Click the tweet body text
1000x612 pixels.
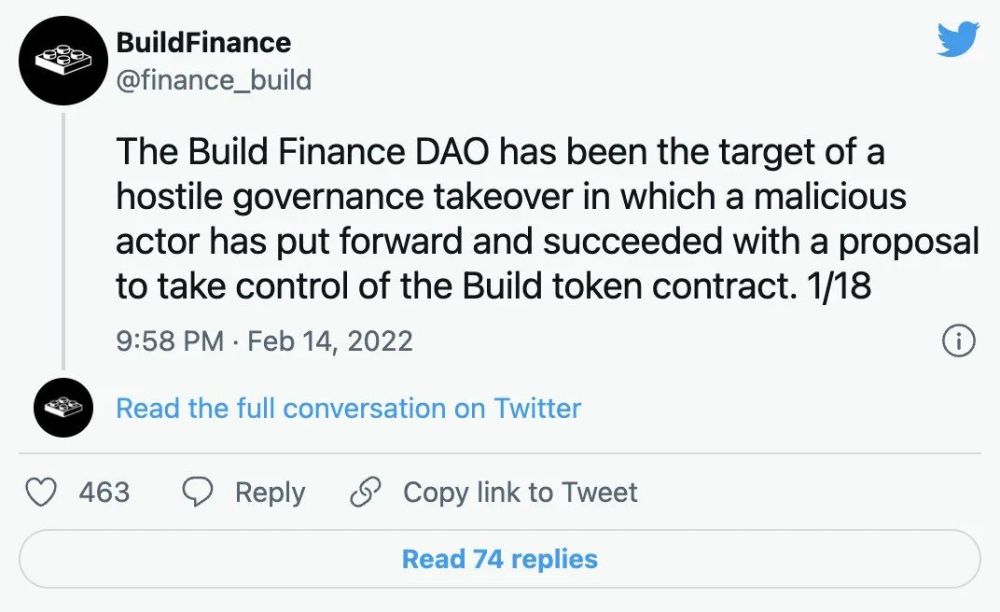(540, 220)
